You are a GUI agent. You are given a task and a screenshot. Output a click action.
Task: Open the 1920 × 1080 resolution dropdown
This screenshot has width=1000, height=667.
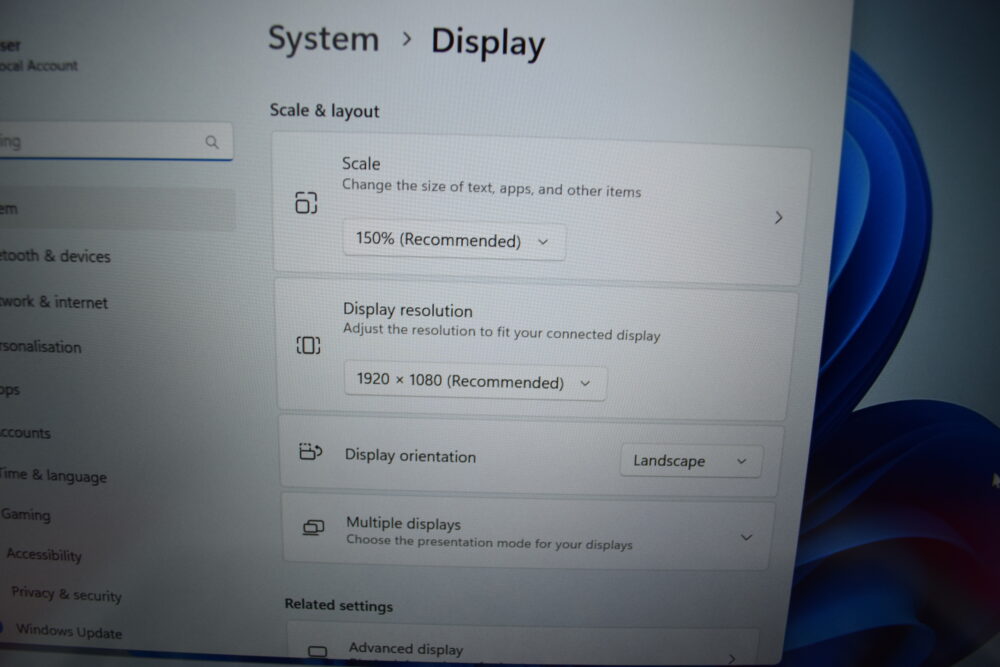click(x=475, y=381)
